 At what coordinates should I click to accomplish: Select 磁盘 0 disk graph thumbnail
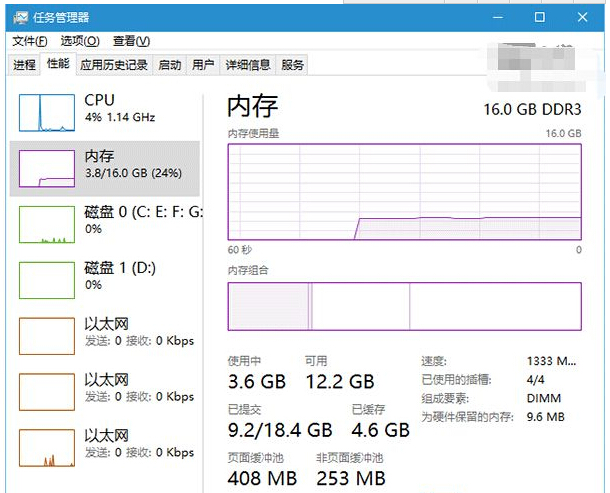point(47,224)
